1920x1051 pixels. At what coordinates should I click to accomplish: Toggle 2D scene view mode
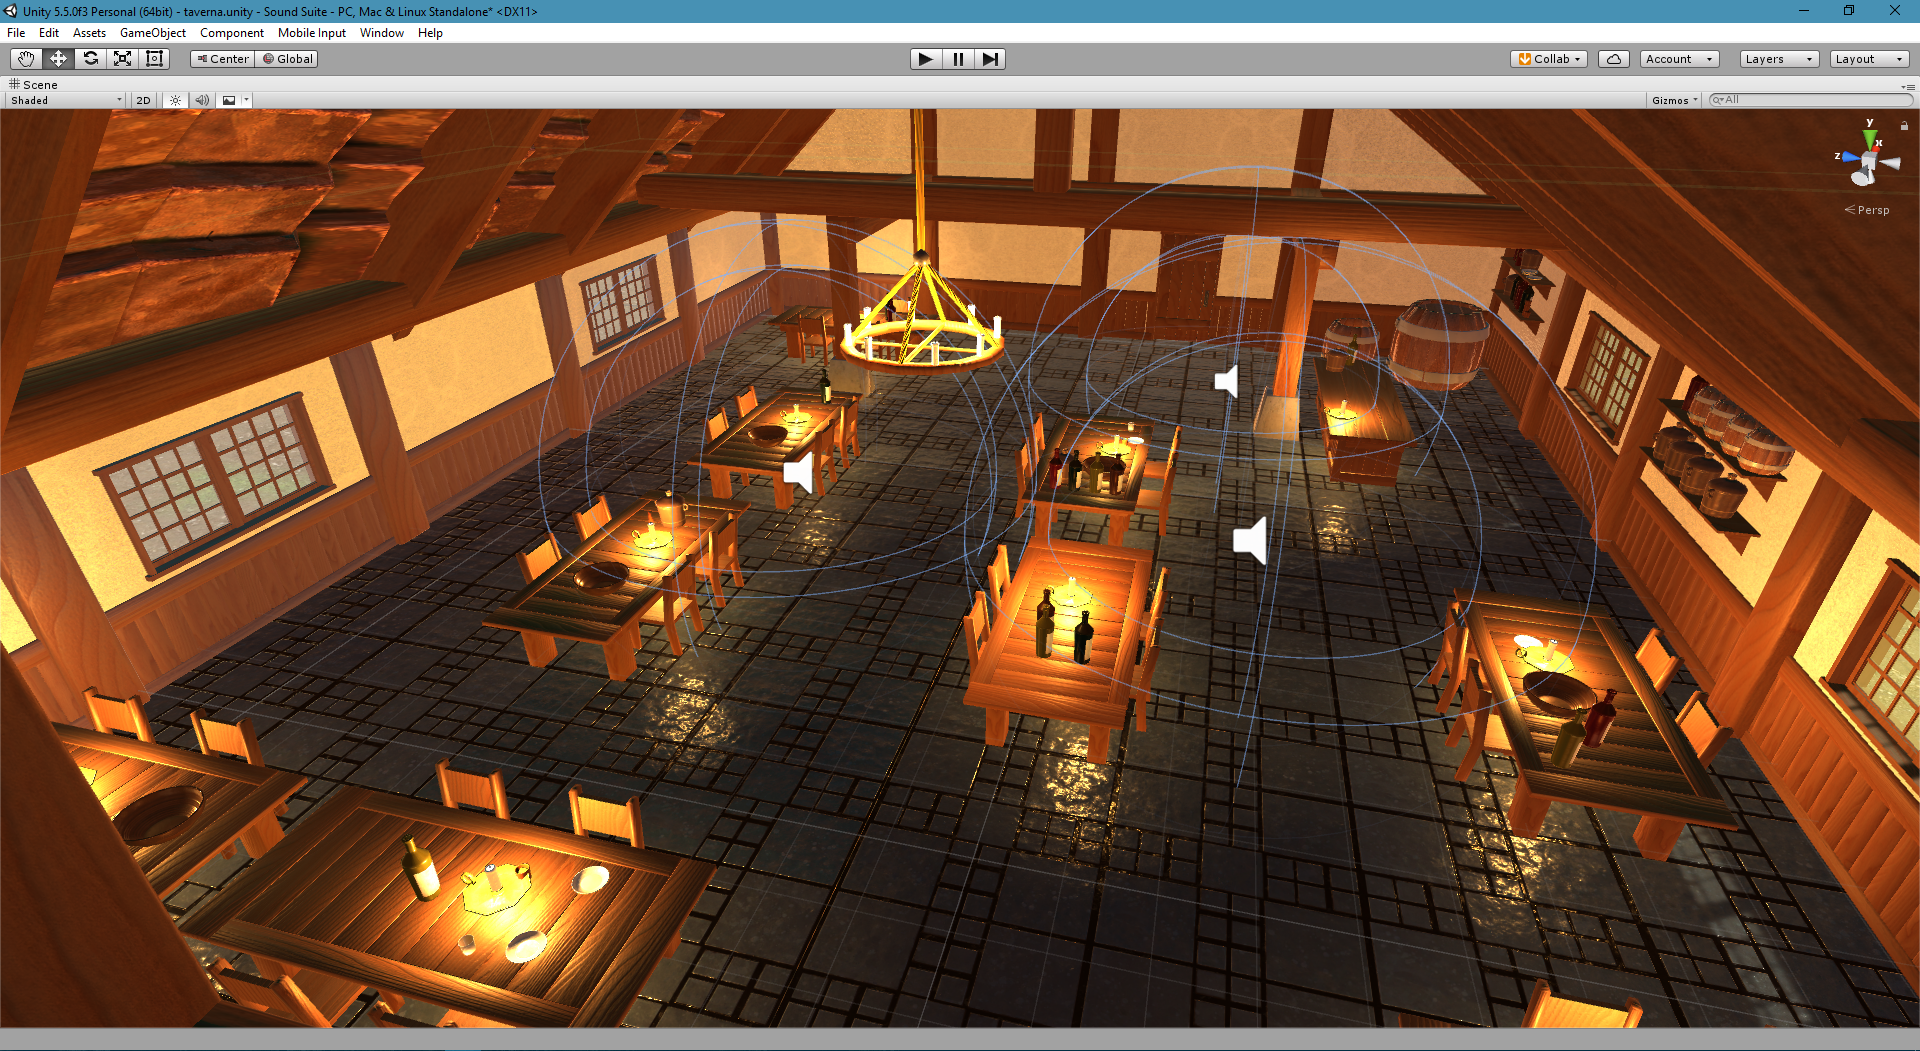point(143,100)
